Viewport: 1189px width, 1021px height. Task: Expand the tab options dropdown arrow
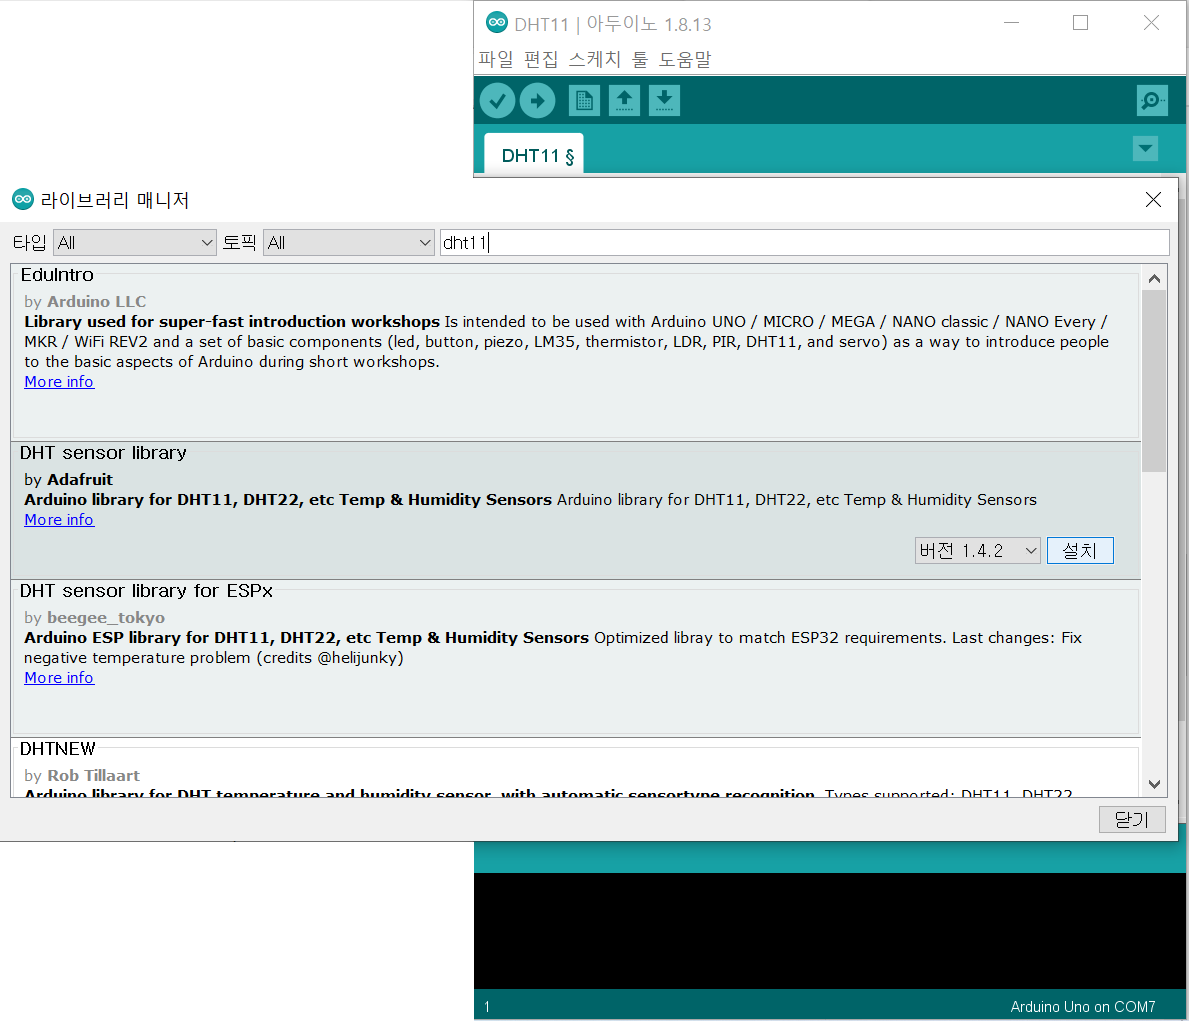coord(1145,148)
